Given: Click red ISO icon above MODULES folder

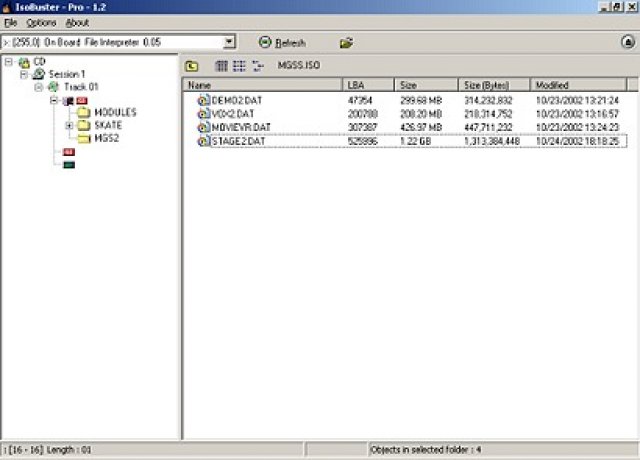Looking at the screenshot, I should 82,100.
